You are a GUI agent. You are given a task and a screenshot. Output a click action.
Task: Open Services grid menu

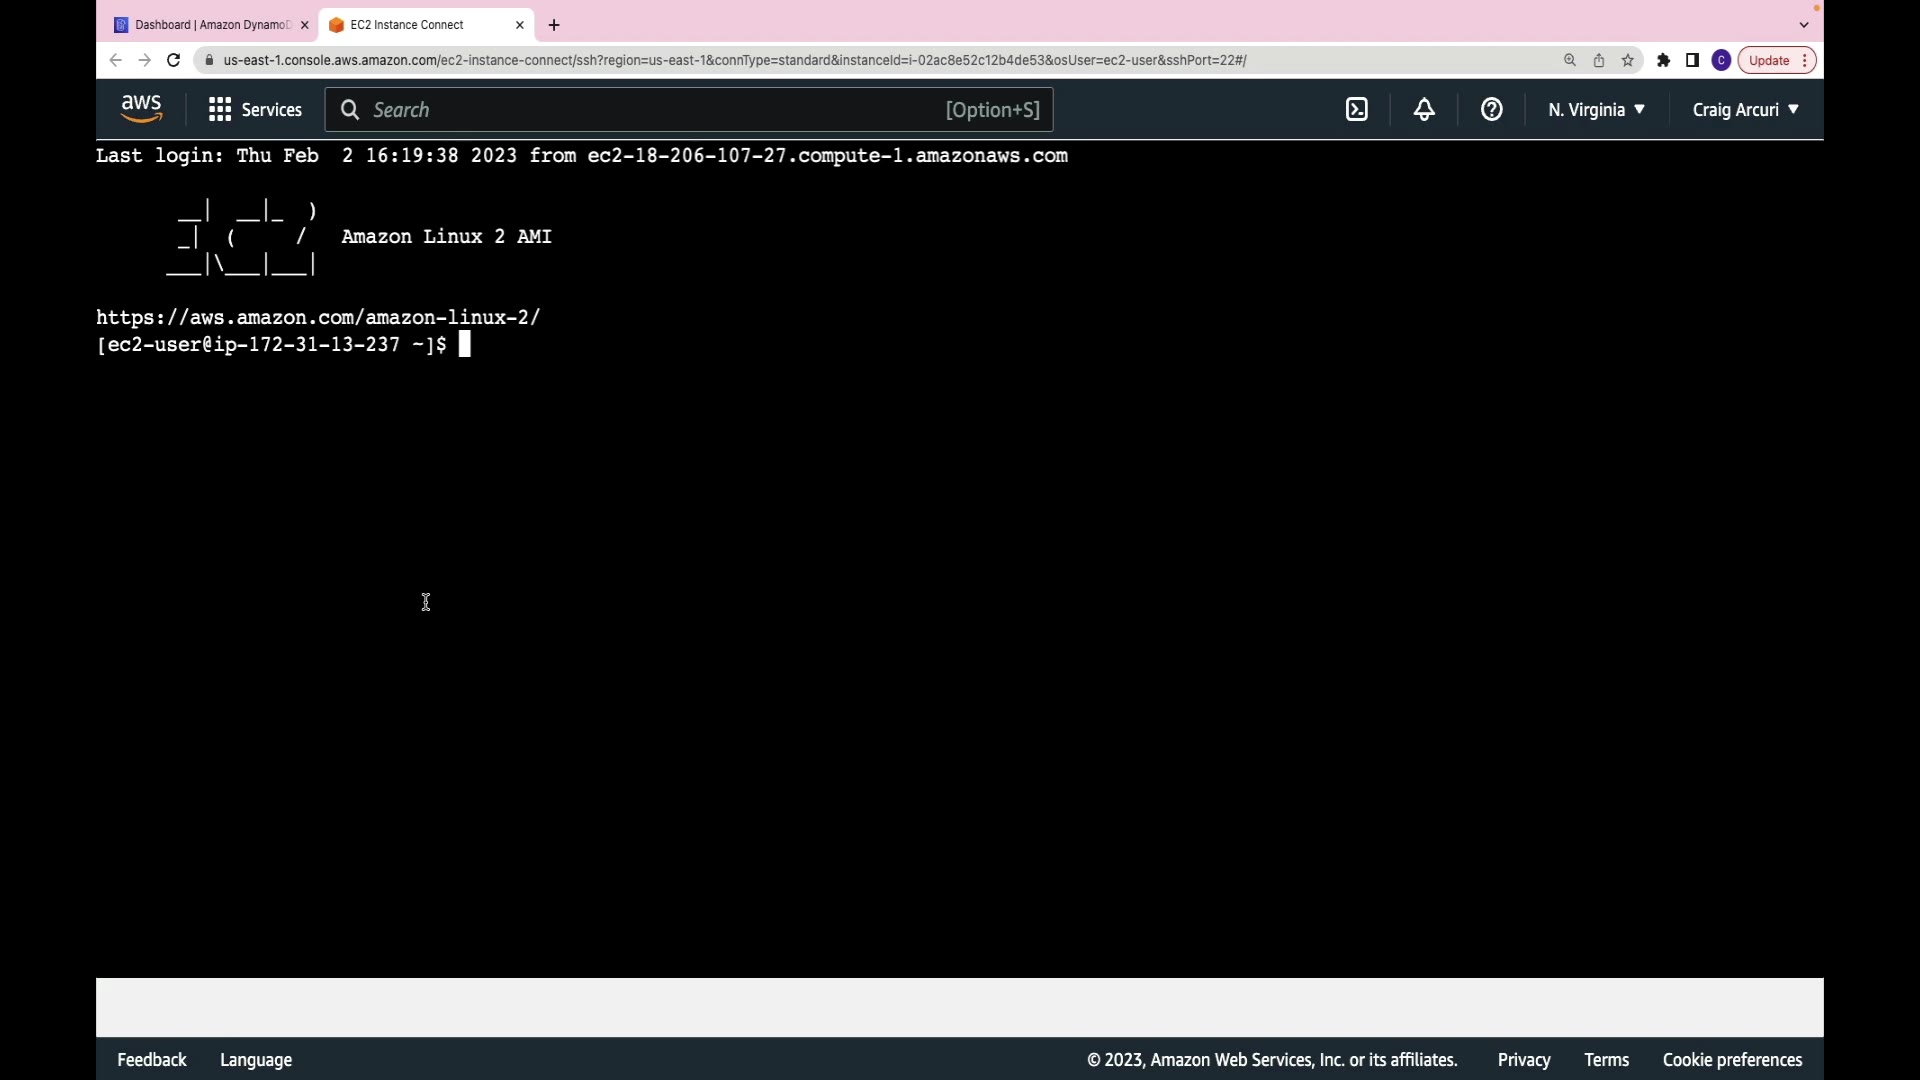pyautogui.click(x=255, y=110)
